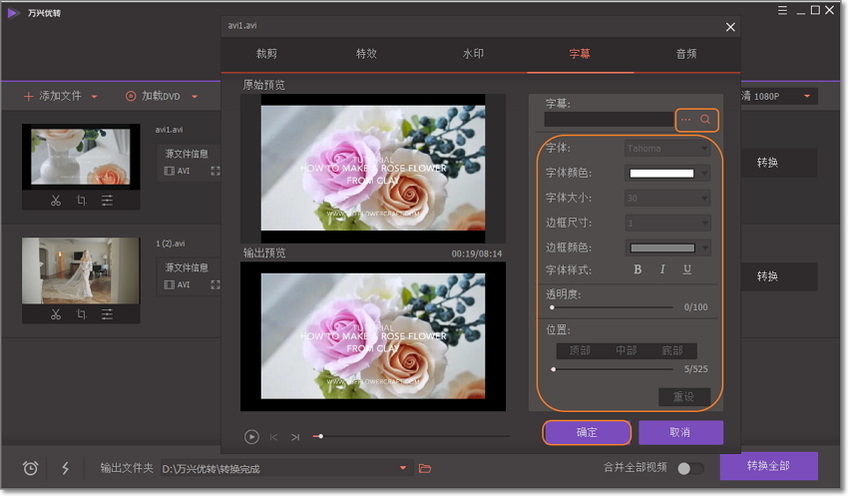Click the browse subtitle file ellipsis icon
This screenshot has height=496, width=848.
[x=686, y=120]
